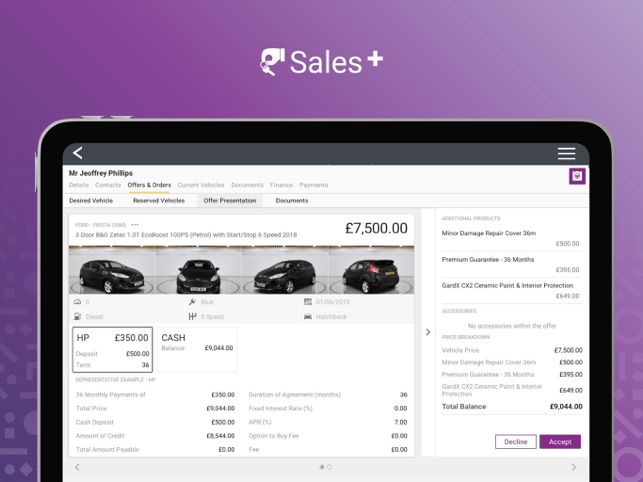Click the Cash Deposit row

155,422
